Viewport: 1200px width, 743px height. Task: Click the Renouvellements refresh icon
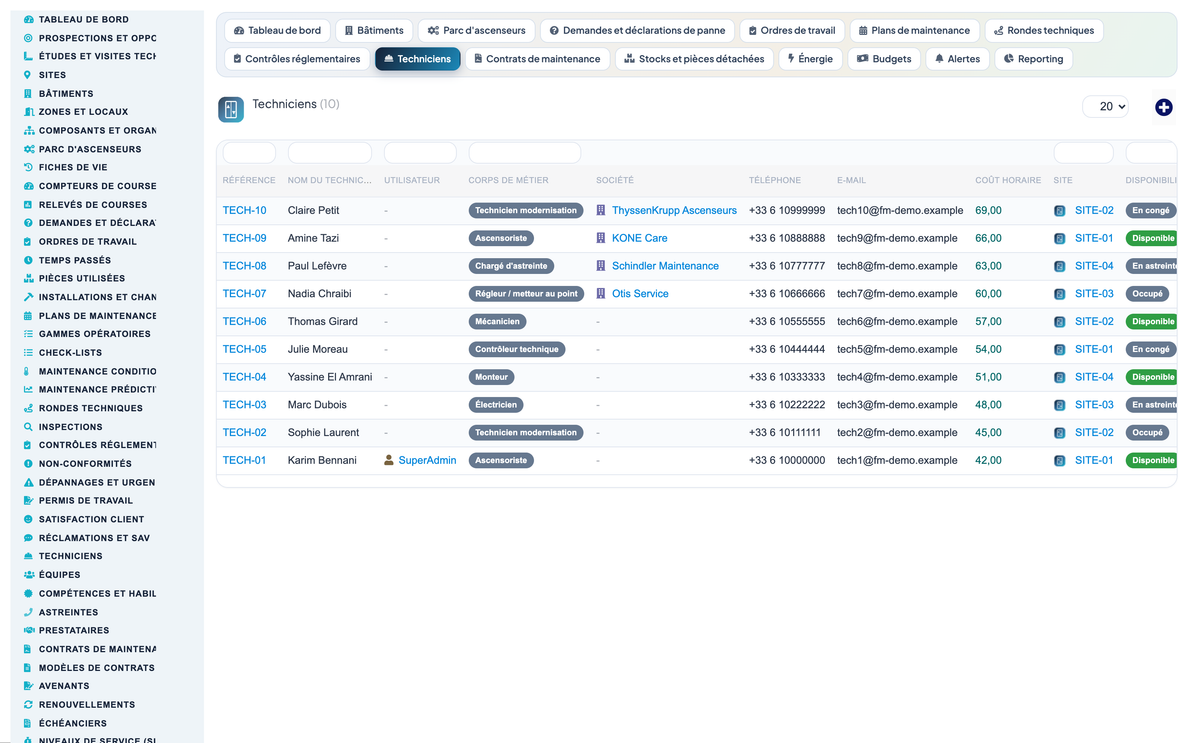click(28, 704)
